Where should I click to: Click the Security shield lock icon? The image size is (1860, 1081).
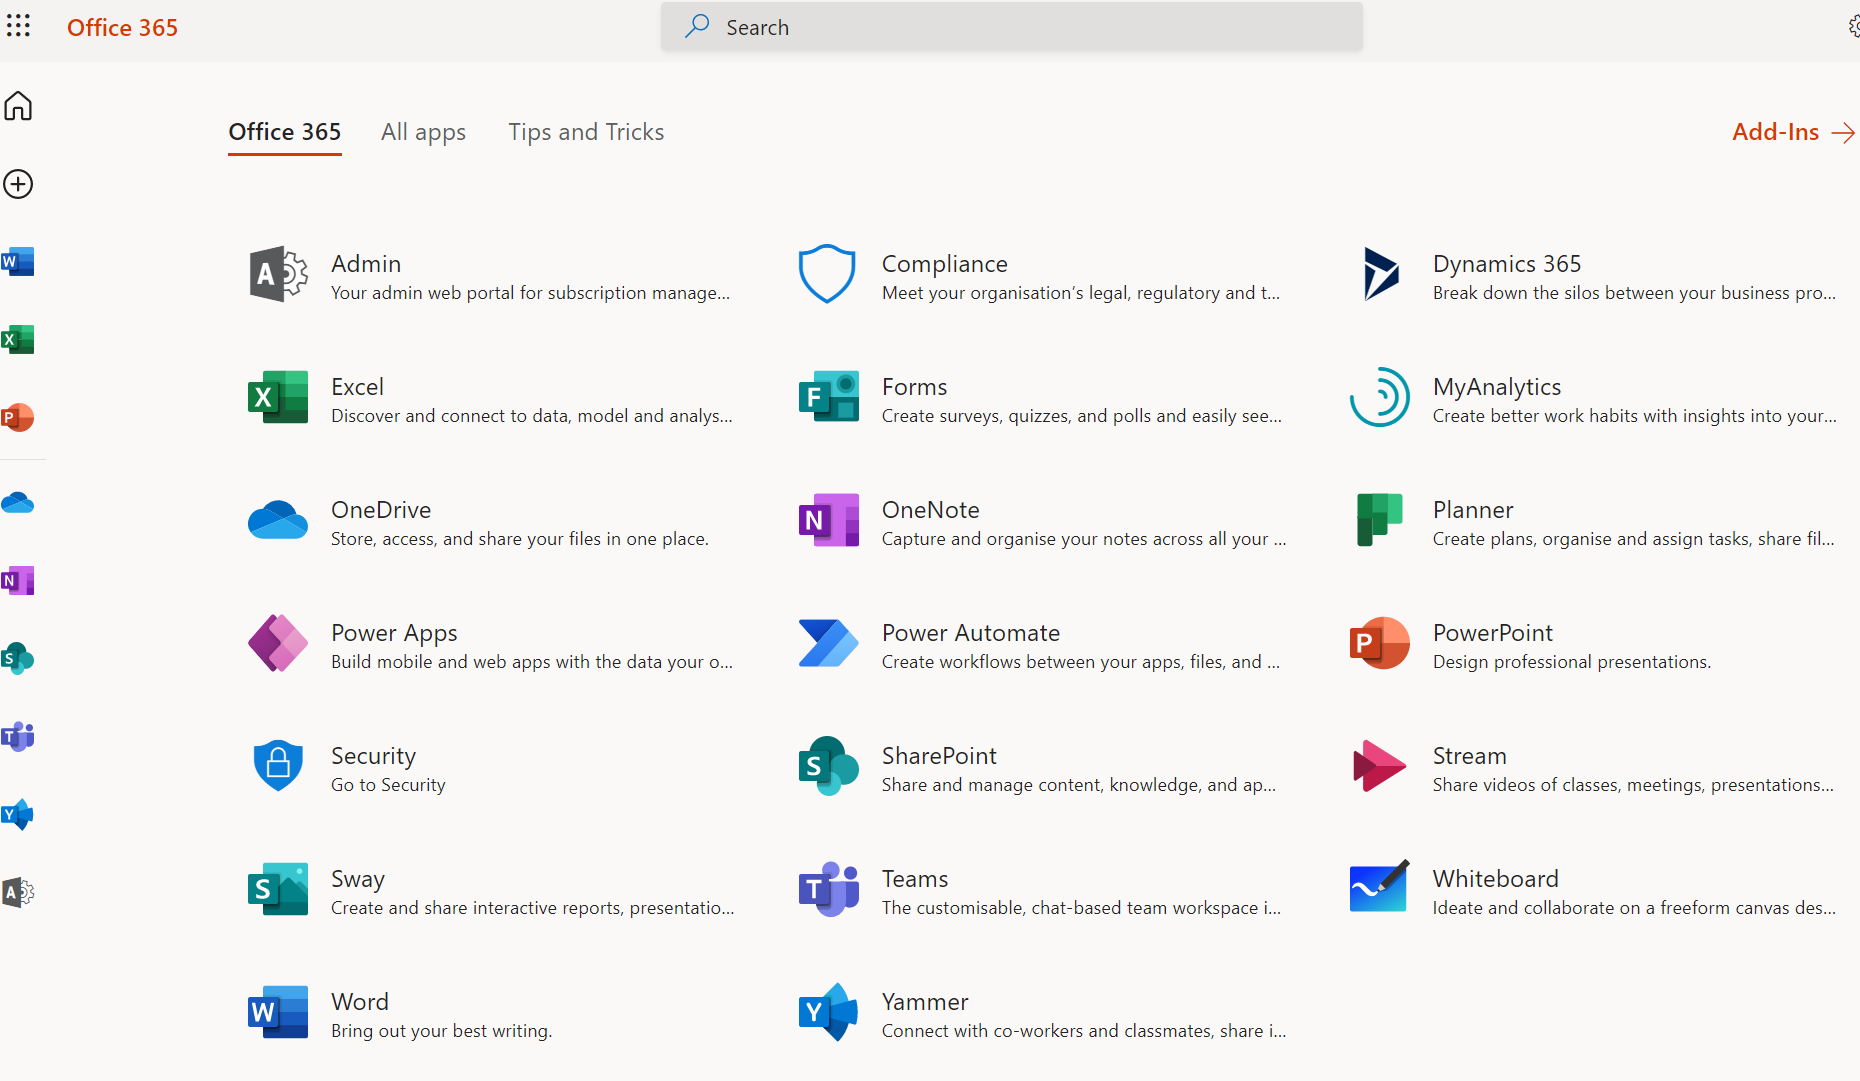(x=278, y=766)
